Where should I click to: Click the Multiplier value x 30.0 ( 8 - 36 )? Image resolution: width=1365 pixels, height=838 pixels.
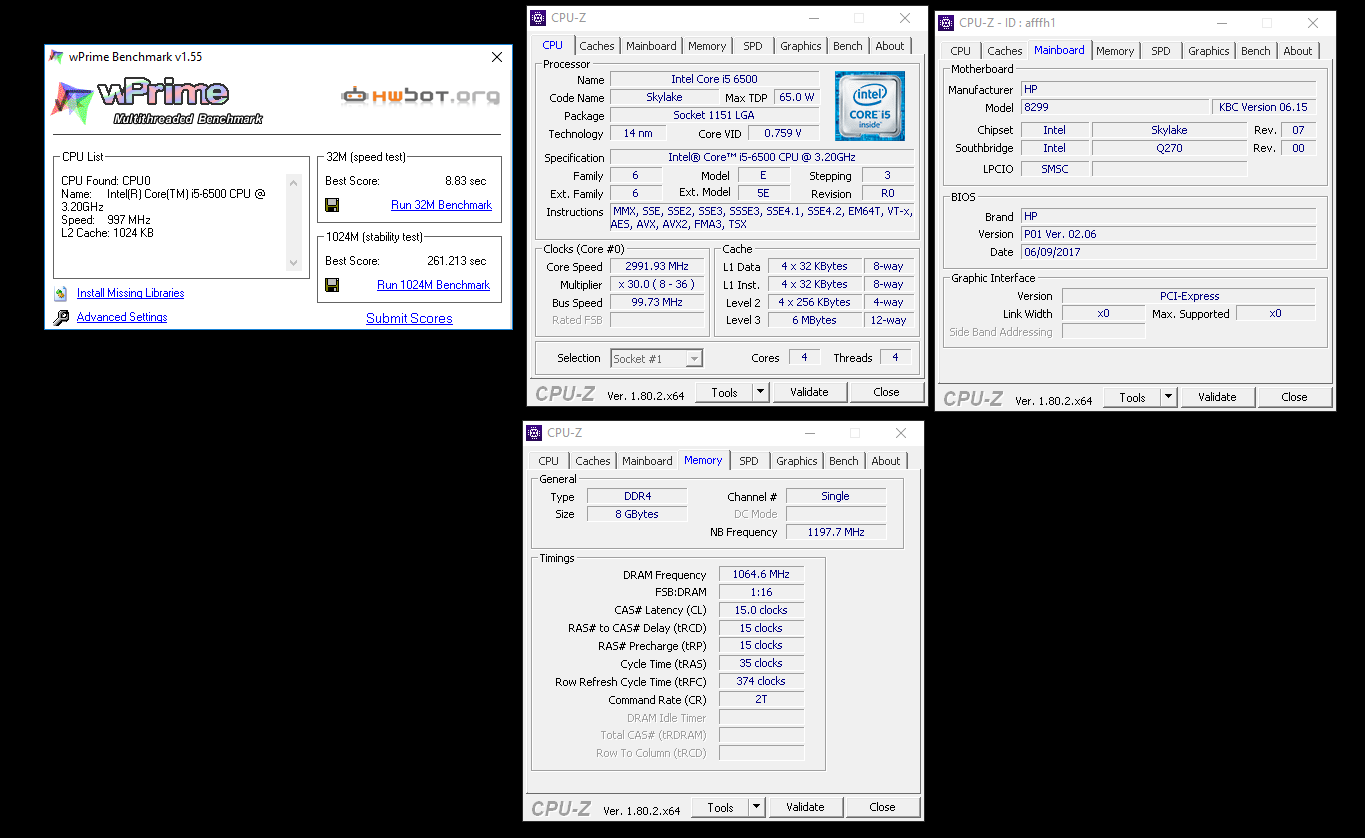coord(657,285)
